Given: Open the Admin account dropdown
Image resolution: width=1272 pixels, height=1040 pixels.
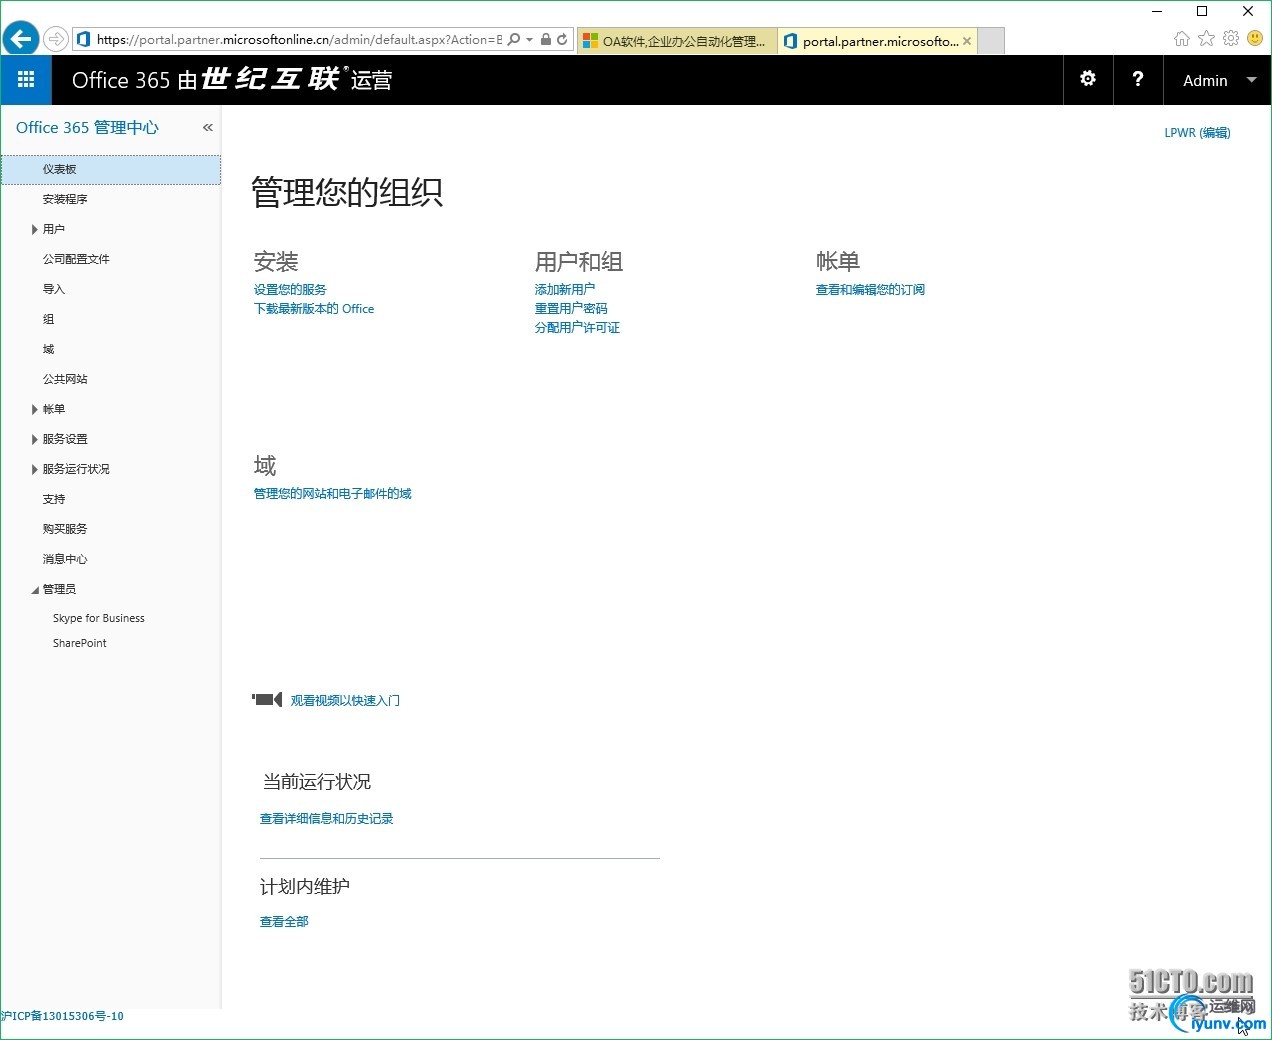Looking at the screenshot, I should (1218, 80).
